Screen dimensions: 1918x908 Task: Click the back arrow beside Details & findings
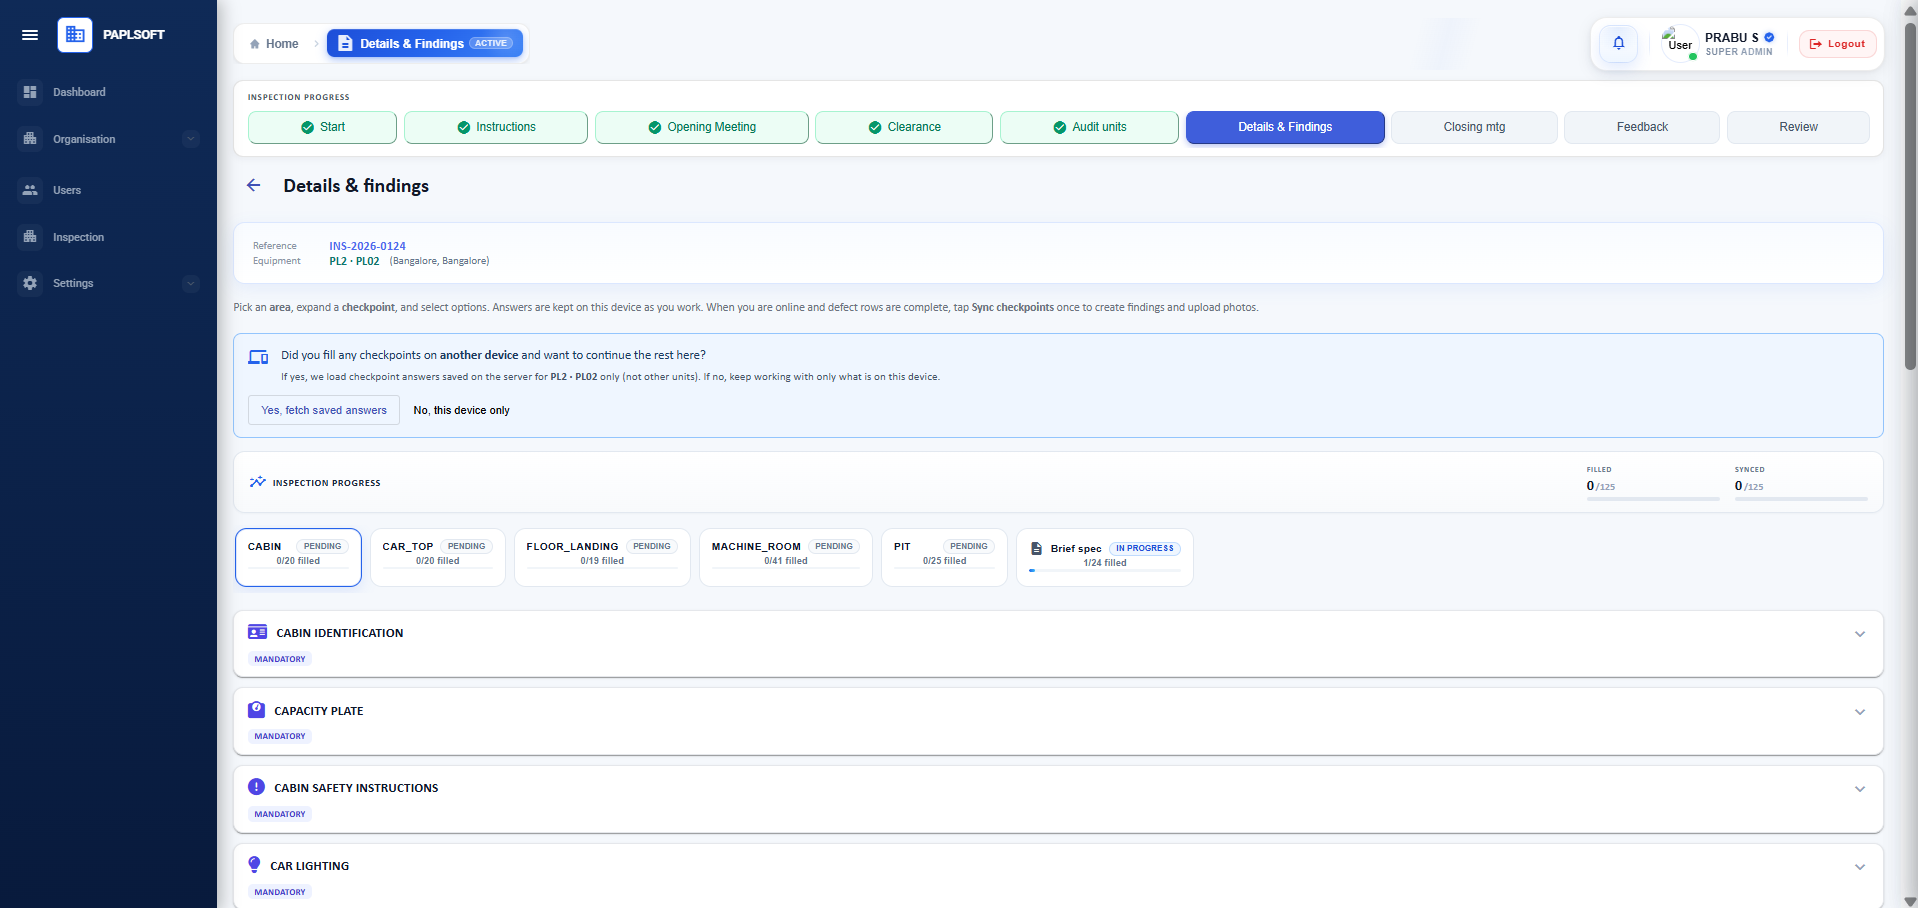click(x=254, y=185)
